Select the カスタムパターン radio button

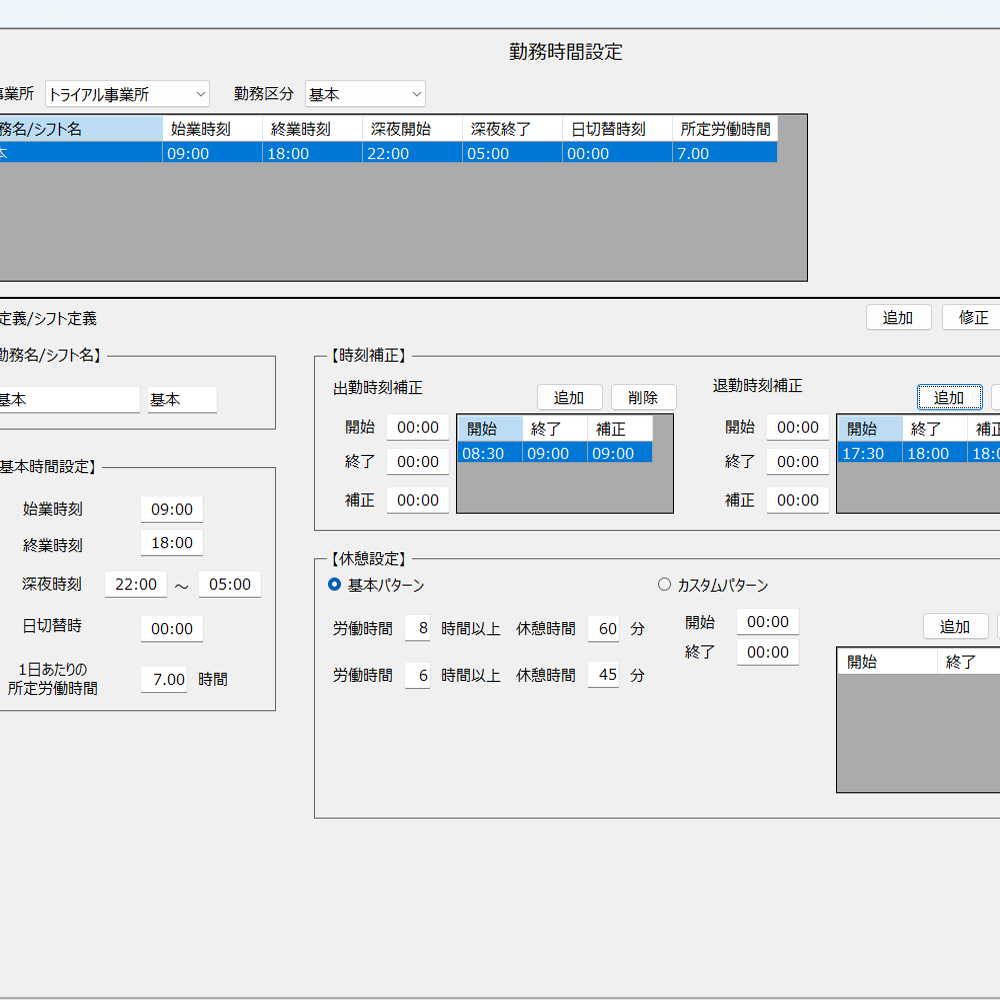pos(663,584)
